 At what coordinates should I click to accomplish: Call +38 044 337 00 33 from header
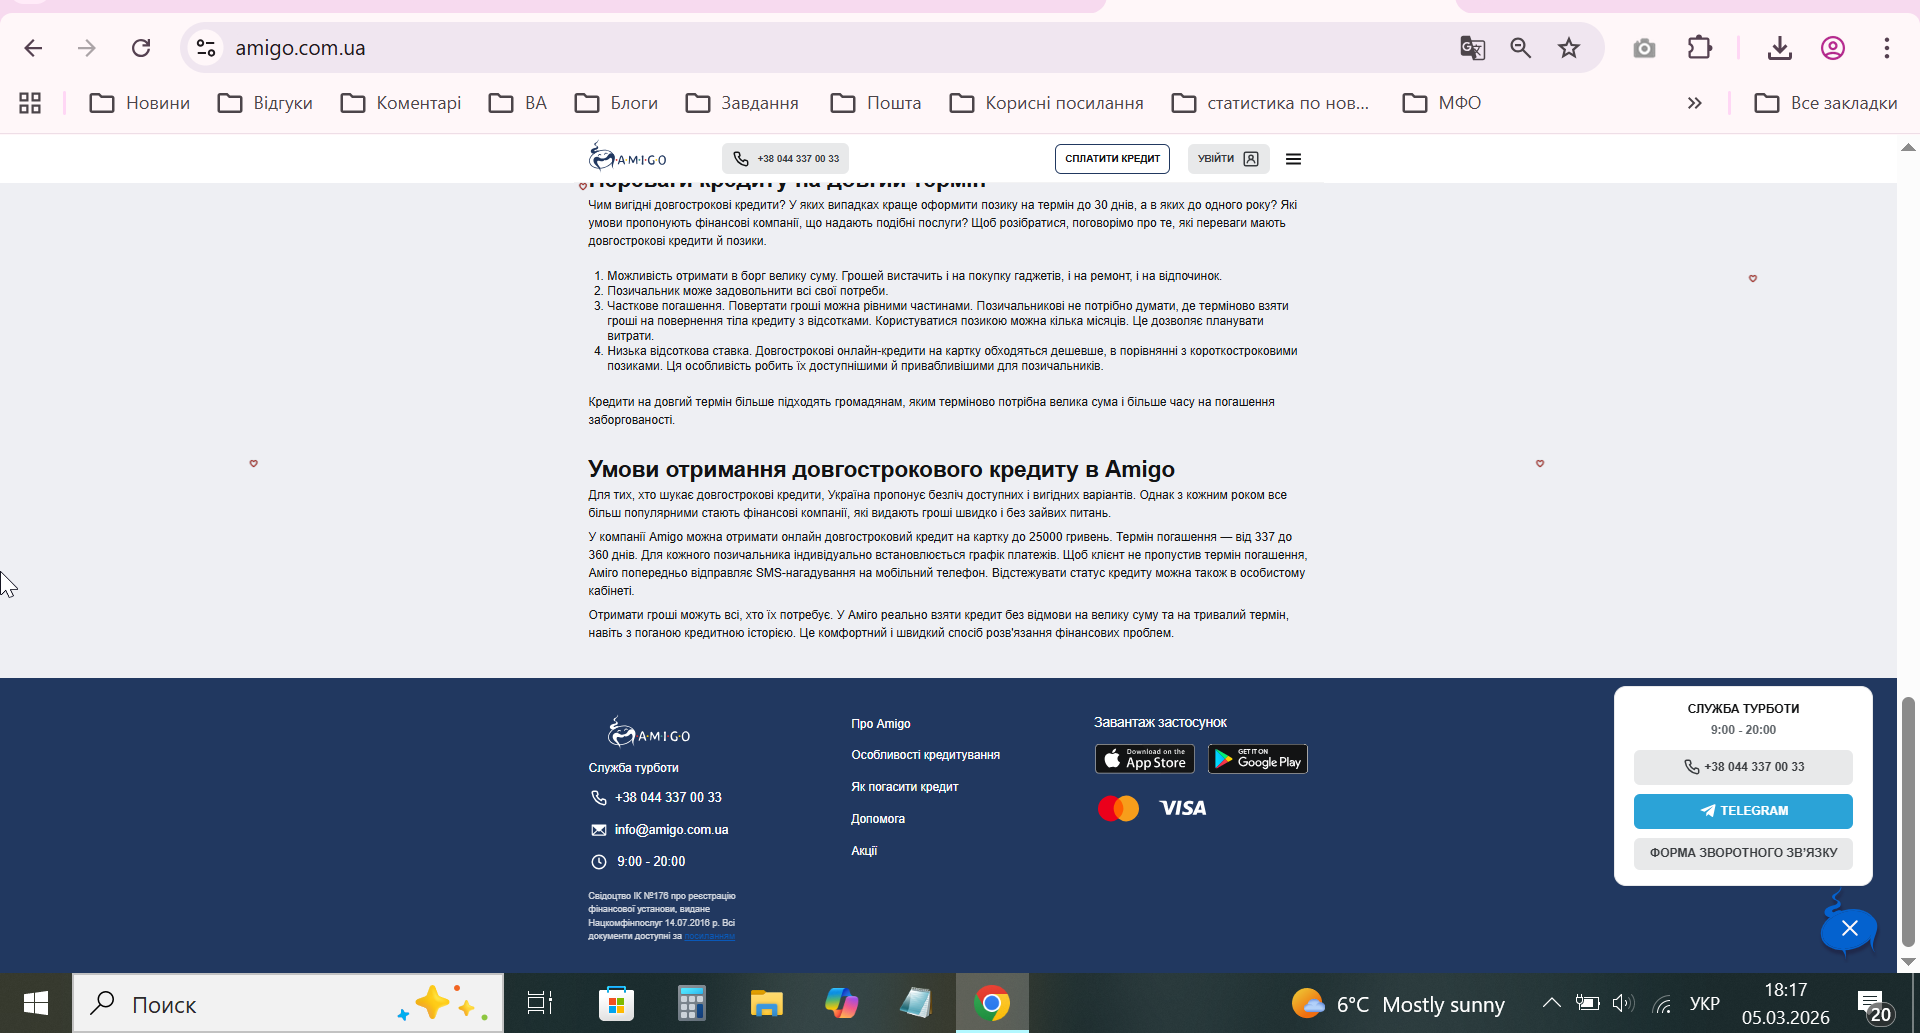click(x=786, y=158)
